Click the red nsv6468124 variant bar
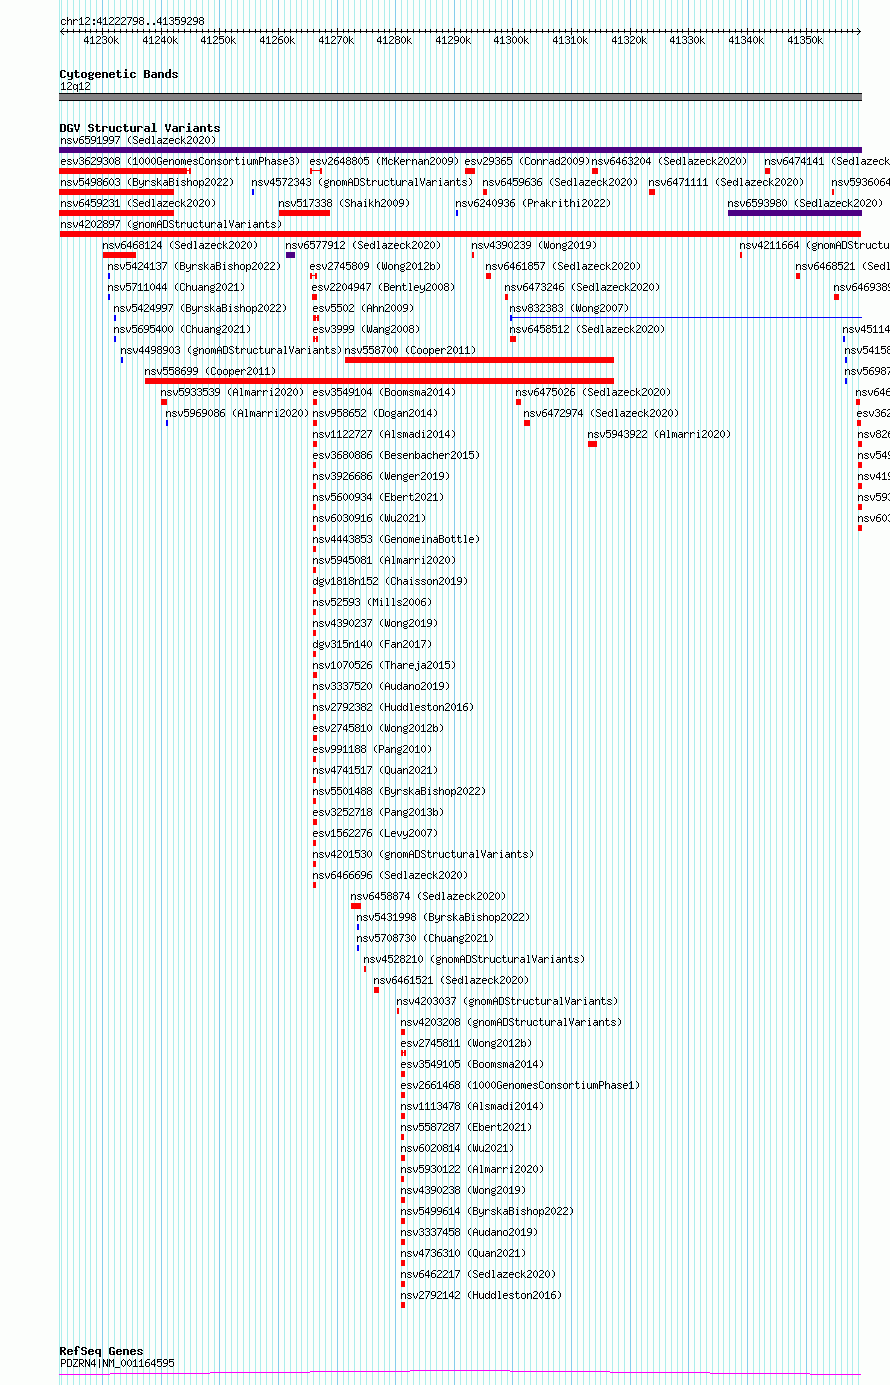 click(x=119, y=254)
